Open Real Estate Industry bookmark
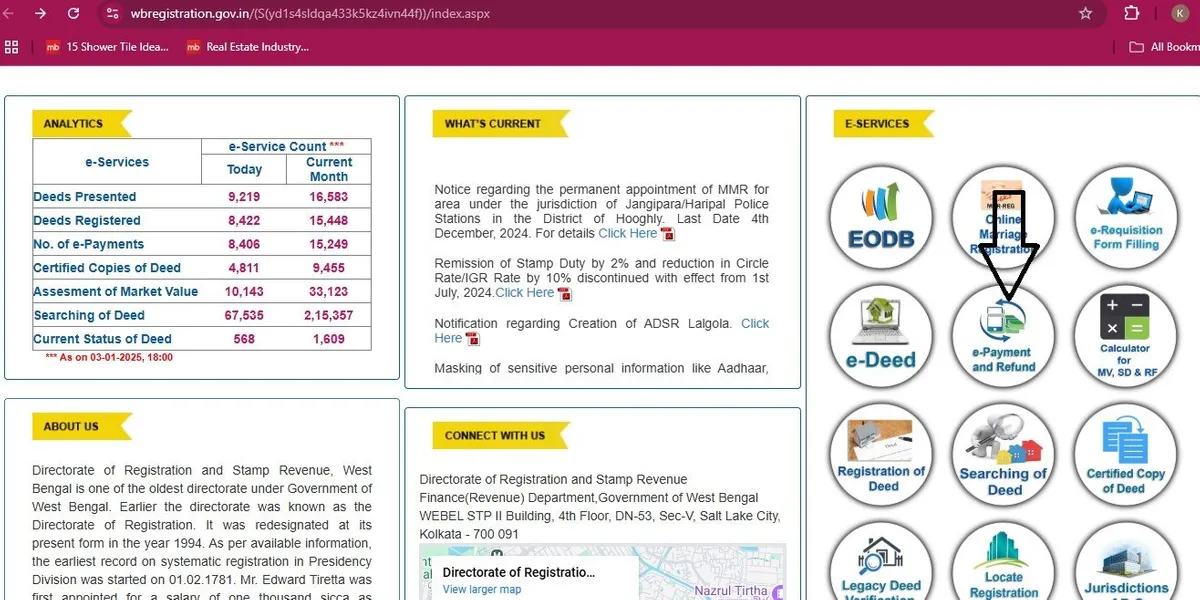The height and width of the screenshot is (600, 1200). tap(248, 47)
